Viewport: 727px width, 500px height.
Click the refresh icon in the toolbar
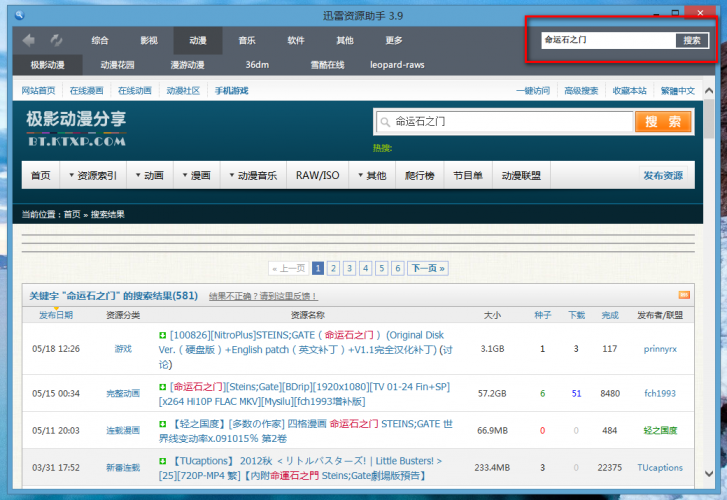point(56,40)
